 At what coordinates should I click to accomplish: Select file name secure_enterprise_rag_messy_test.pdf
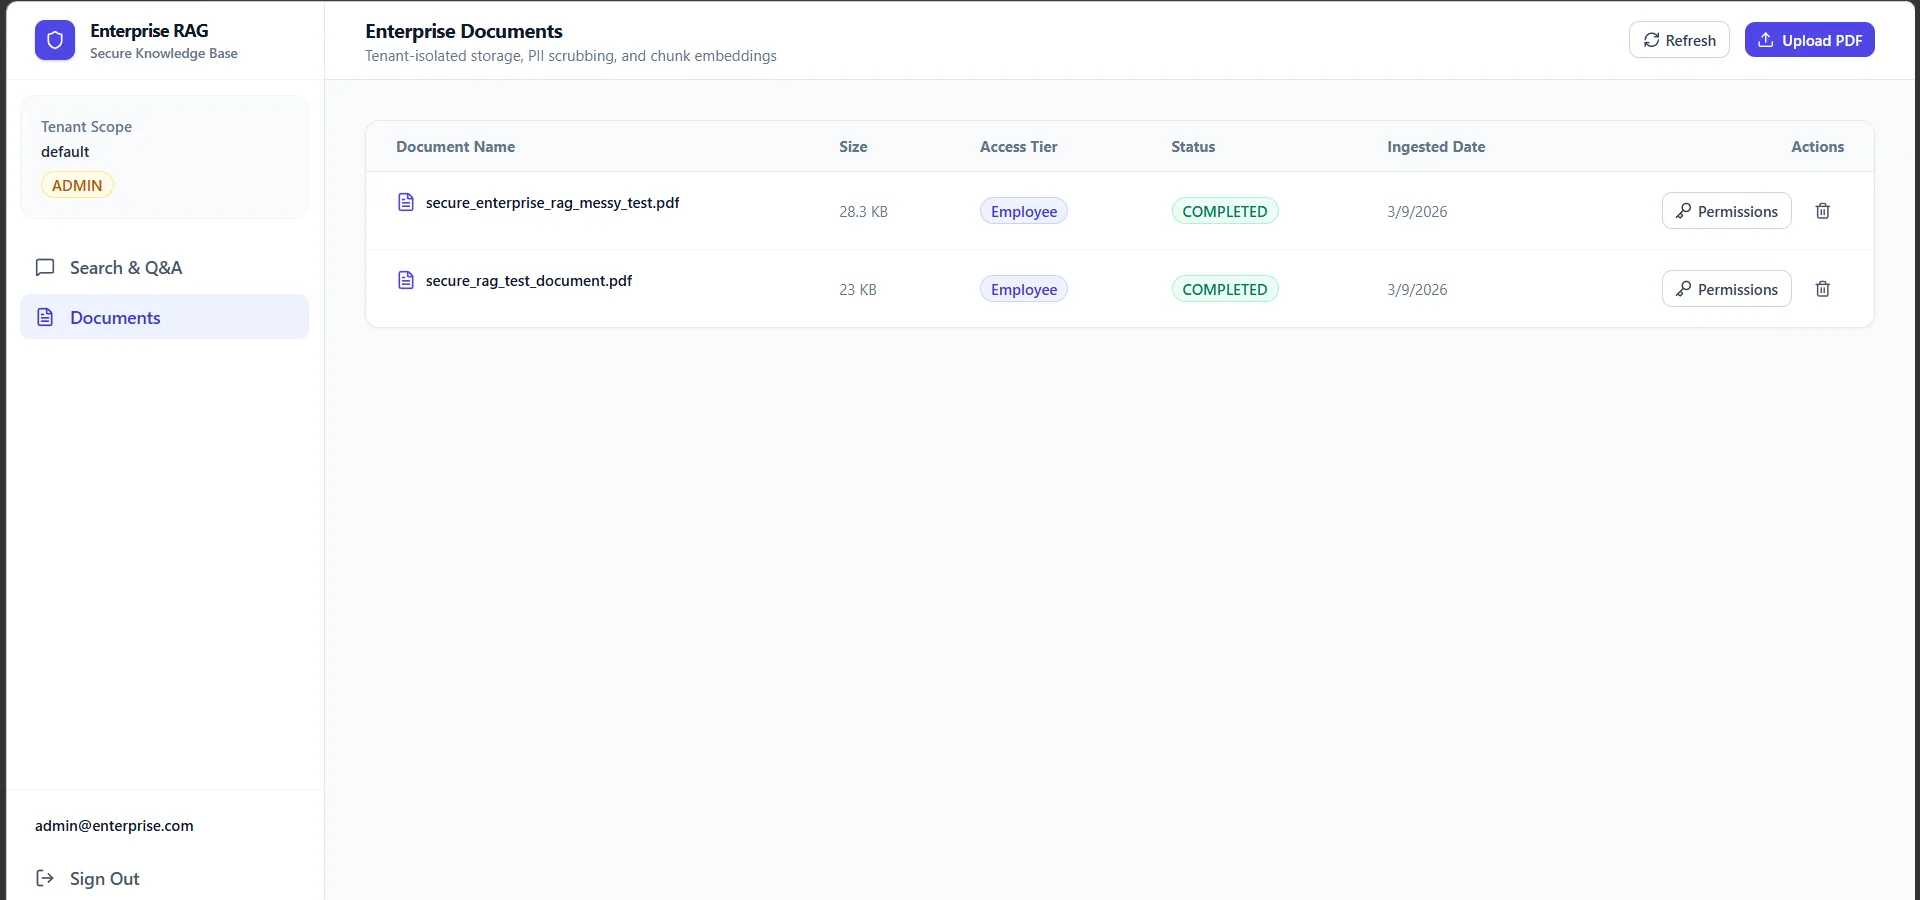[552, 202]
